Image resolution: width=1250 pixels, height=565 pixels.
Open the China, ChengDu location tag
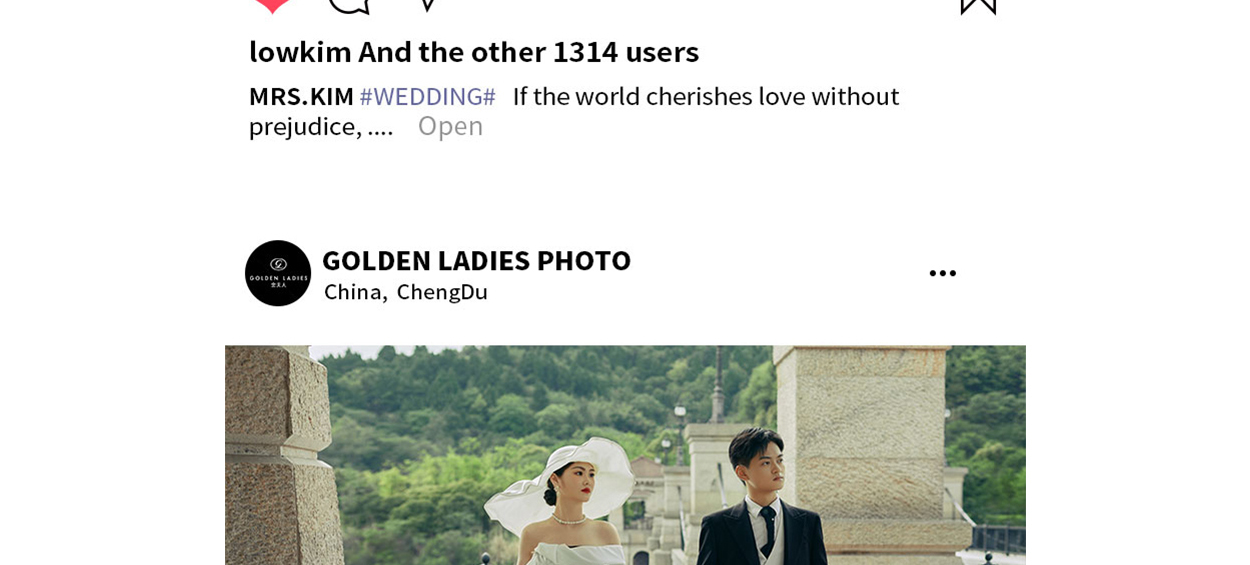tap(406, 292)
